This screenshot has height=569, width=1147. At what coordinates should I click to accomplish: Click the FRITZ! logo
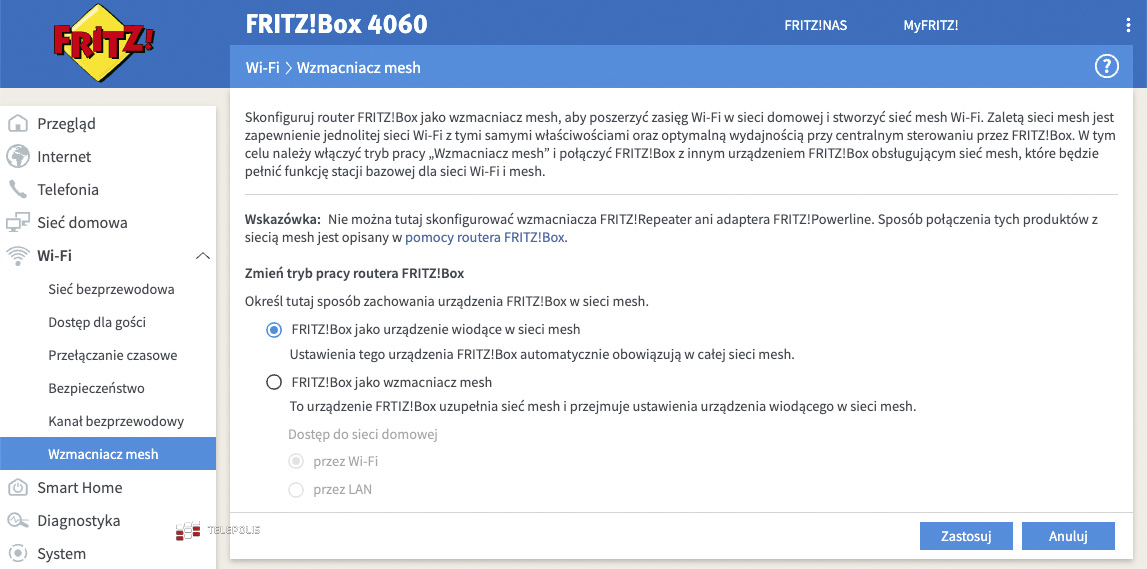pyautogui.click(x=104, y=44)
